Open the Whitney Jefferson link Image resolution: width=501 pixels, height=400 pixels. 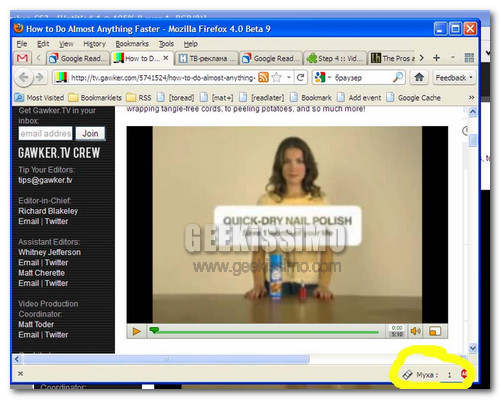[49, 252]
